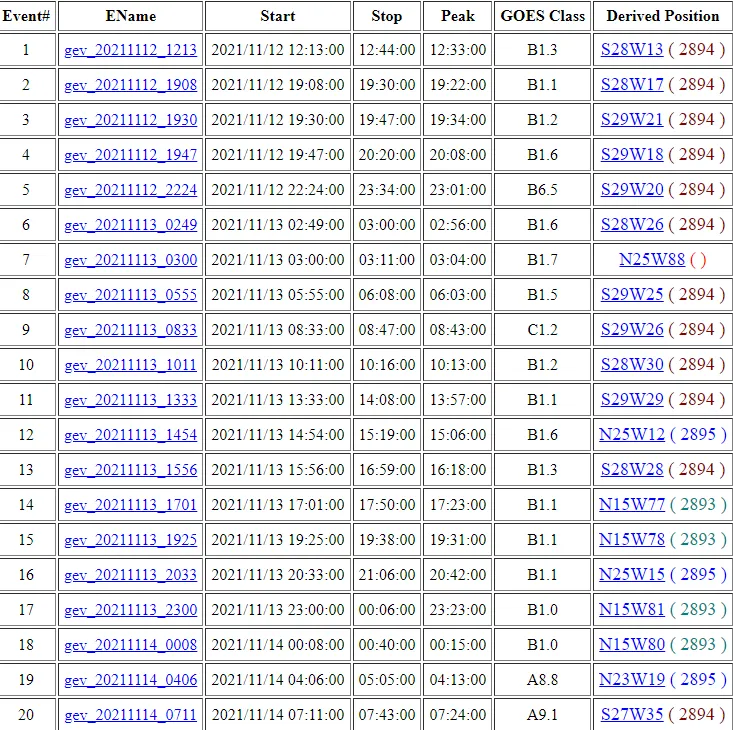Open event link gev_20211113_1454
Viewport: 733px width, 730px height.
(130, 435)
